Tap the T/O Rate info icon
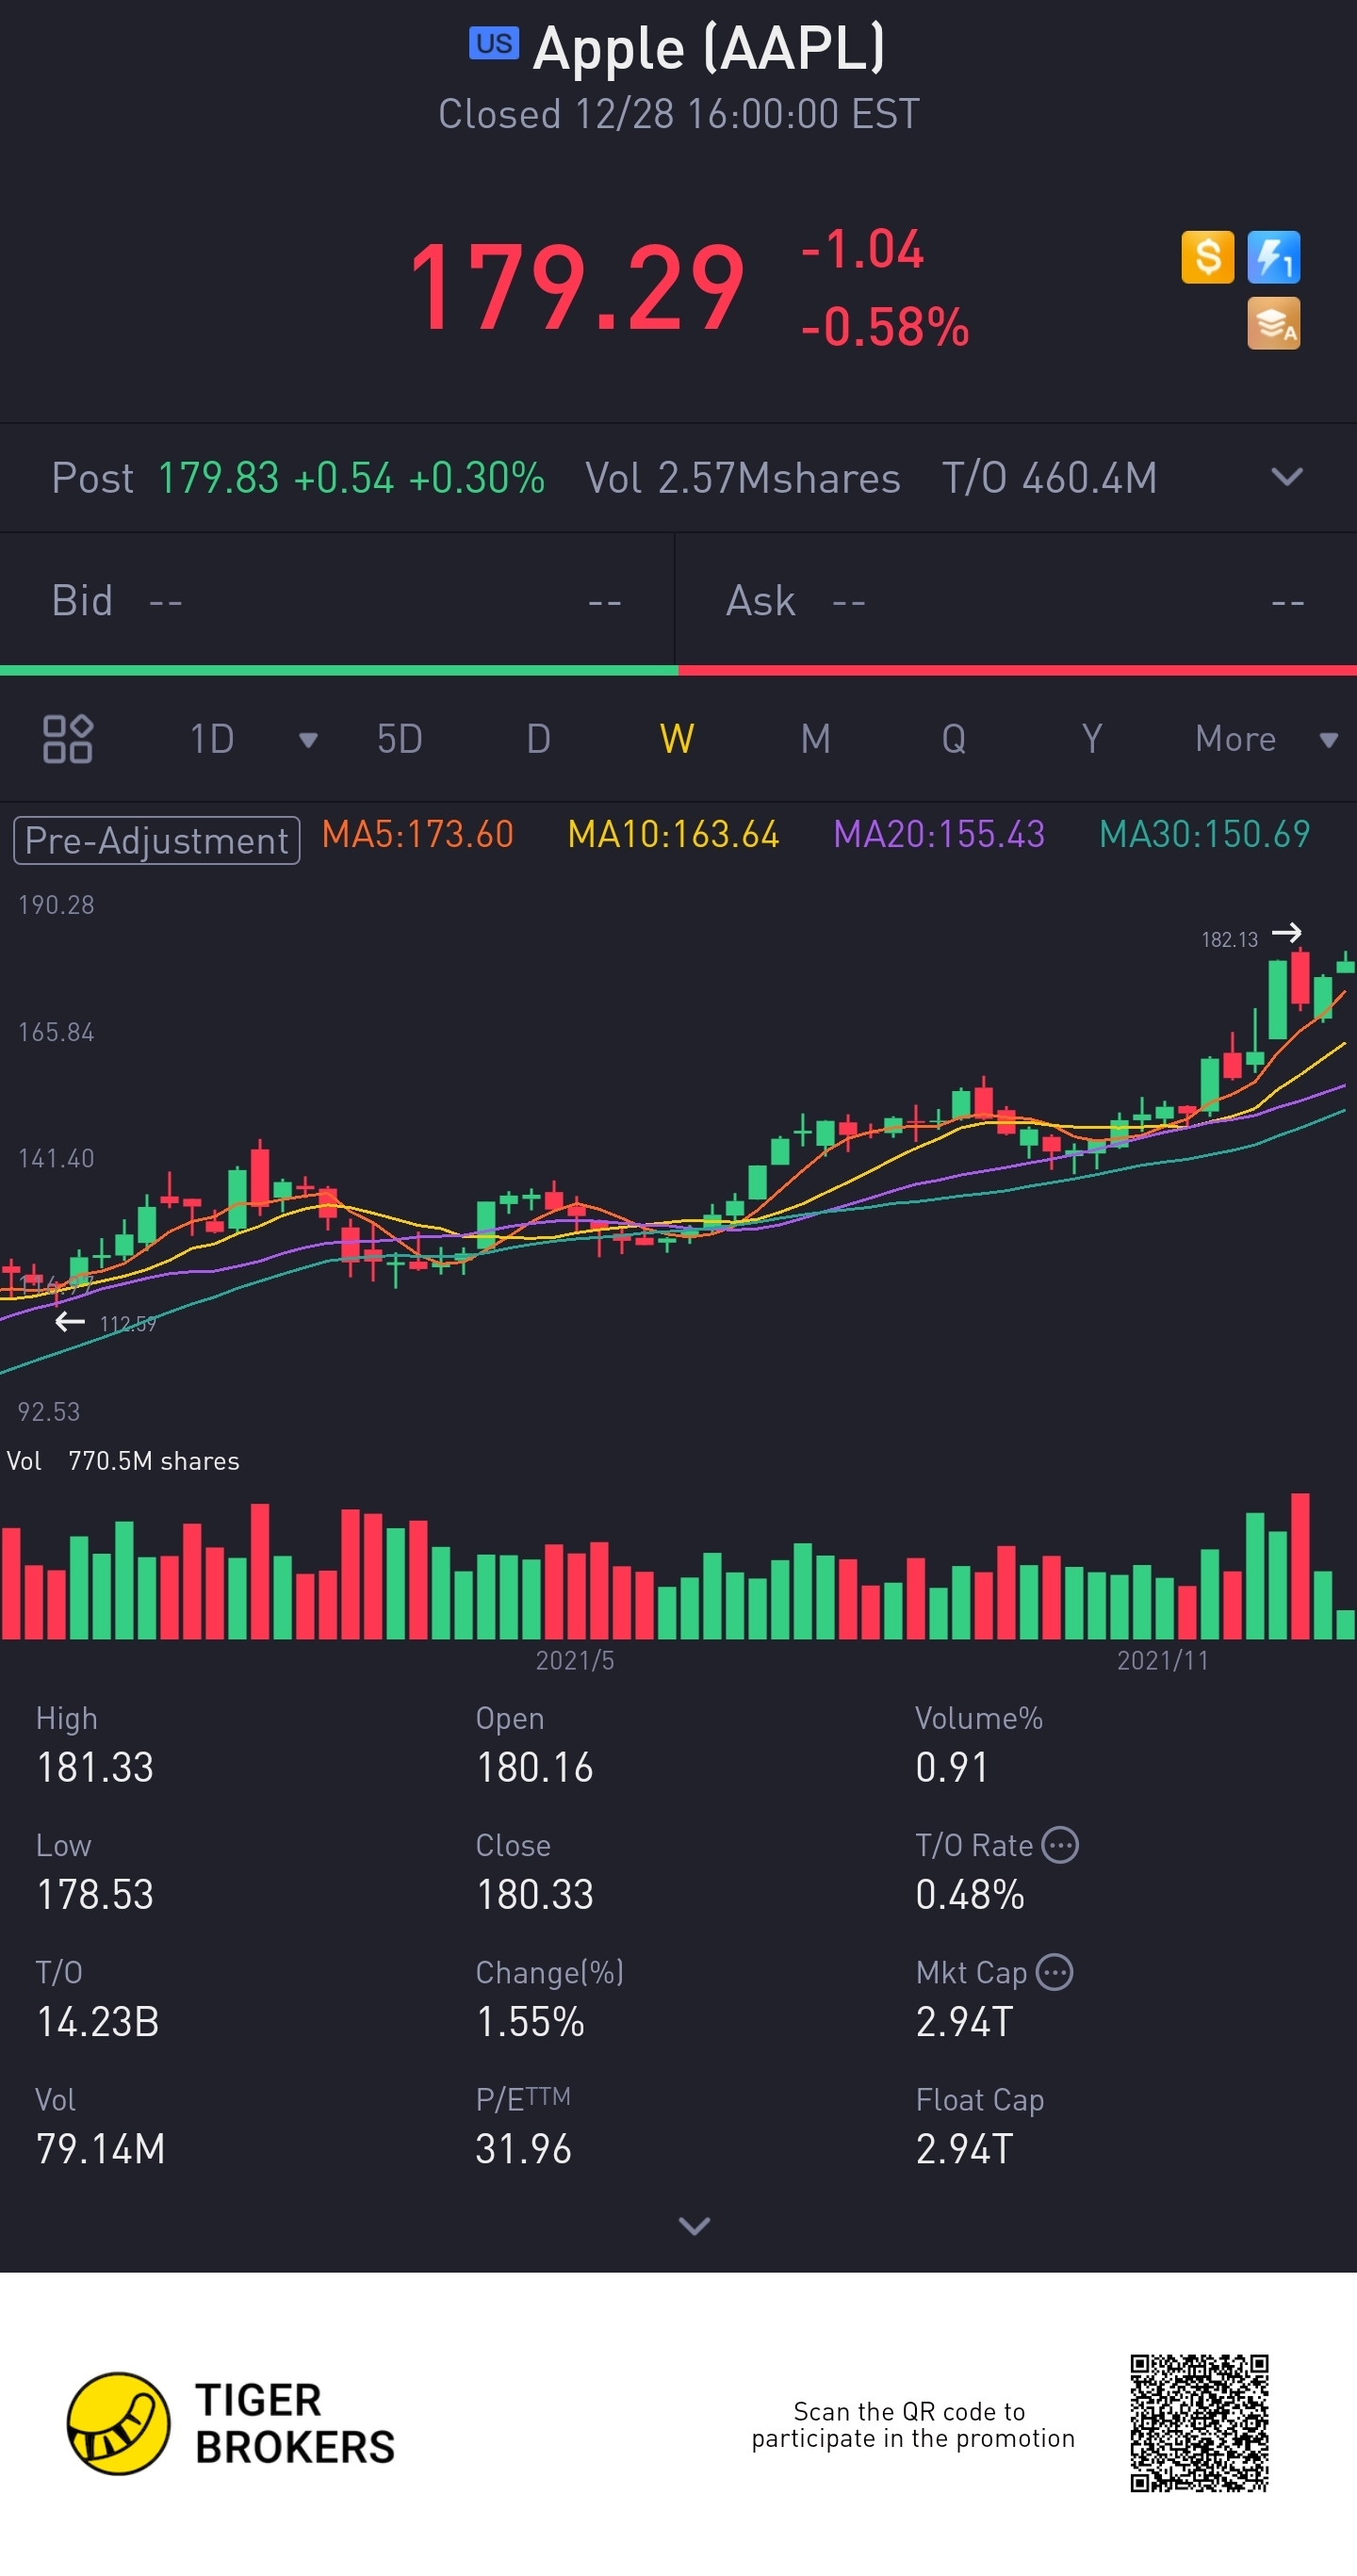 point(1060,1845)
